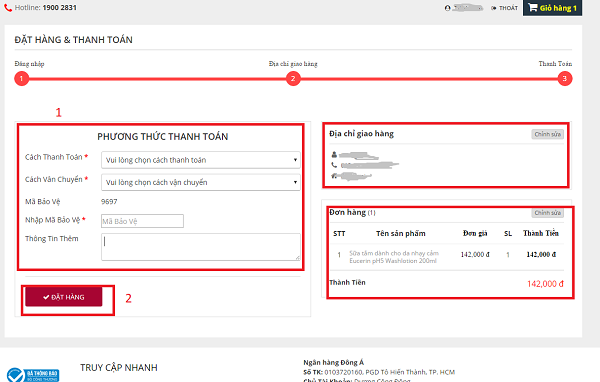Image resolution: width=600 pixels, height=382 pixels.
Task: Click the user account icon in header
Action: pos(447,8)
